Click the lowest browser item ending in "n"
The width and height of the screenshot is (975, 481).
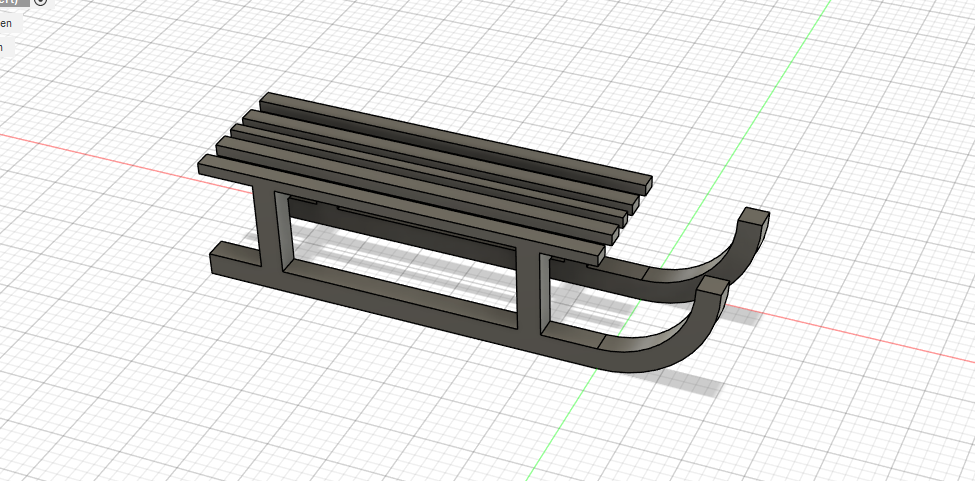tap(4, 46)
